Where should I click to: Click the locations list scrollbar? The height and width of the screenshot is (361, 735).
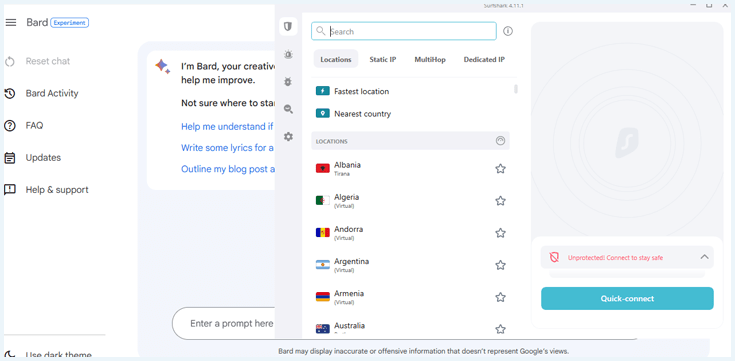click(516, 89)
